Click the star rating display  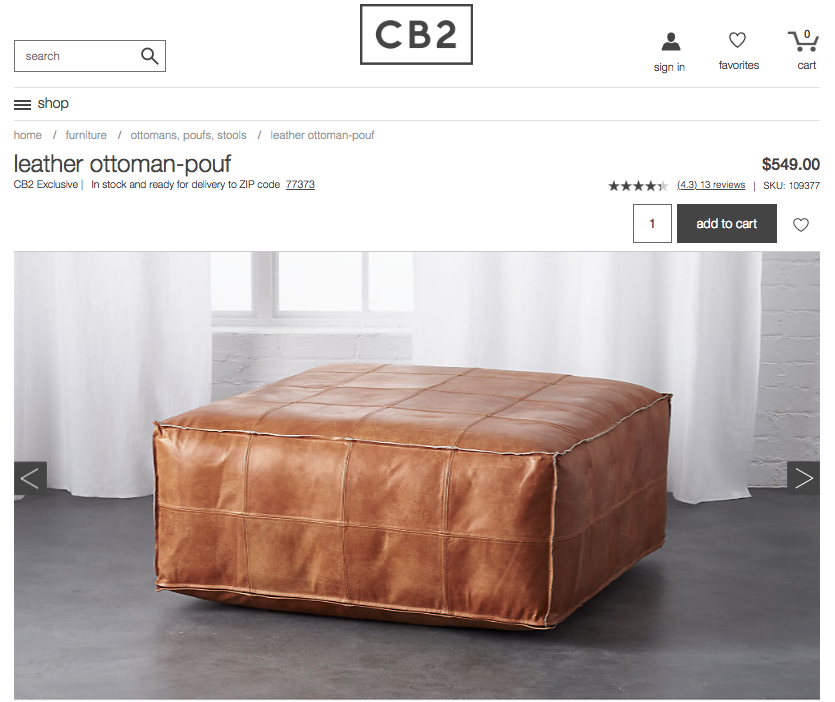[x=638, y=186]
